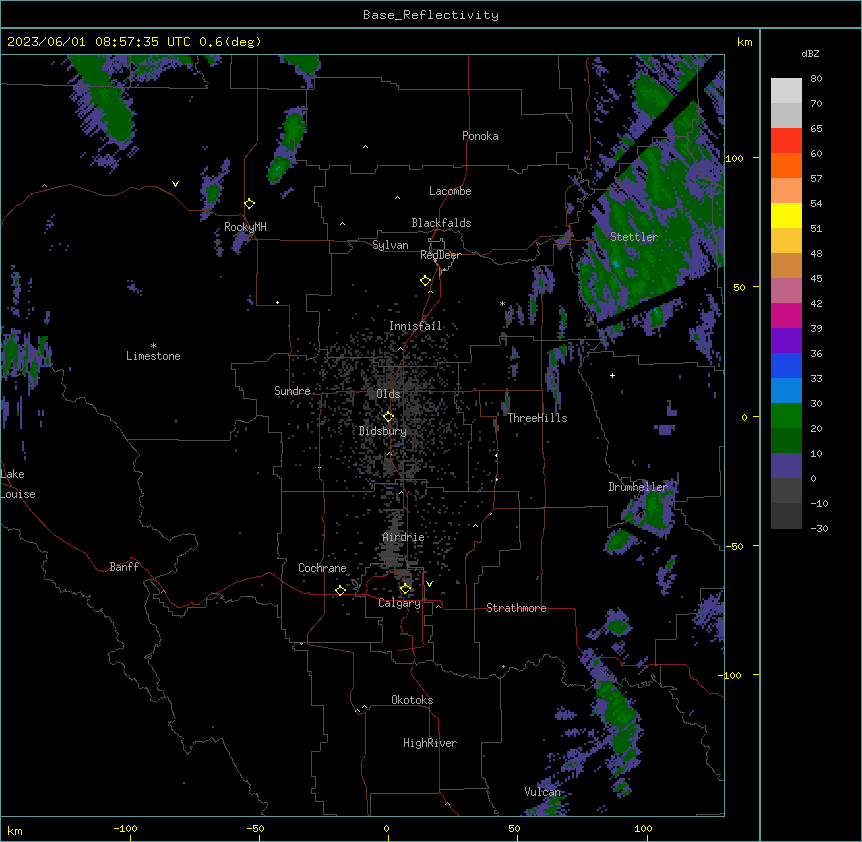The height and width of the screenshot is (842, 862).
Task: Click the Airdrie label
Action: (403, 537)
